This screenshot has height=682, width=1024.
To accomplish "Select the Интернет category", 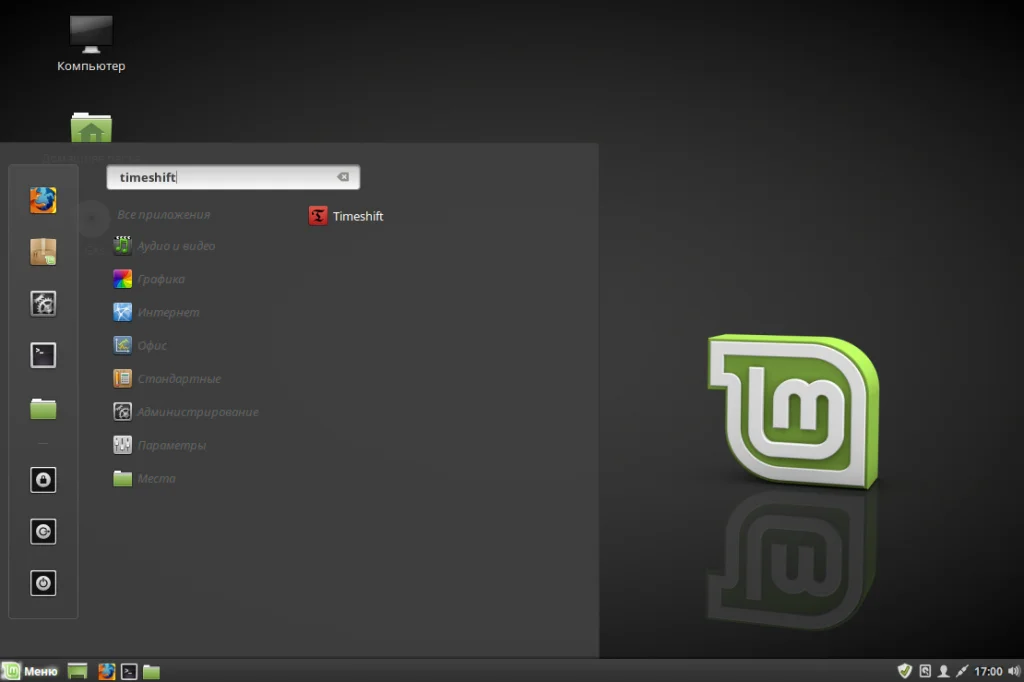I will [x=156, y=312].
